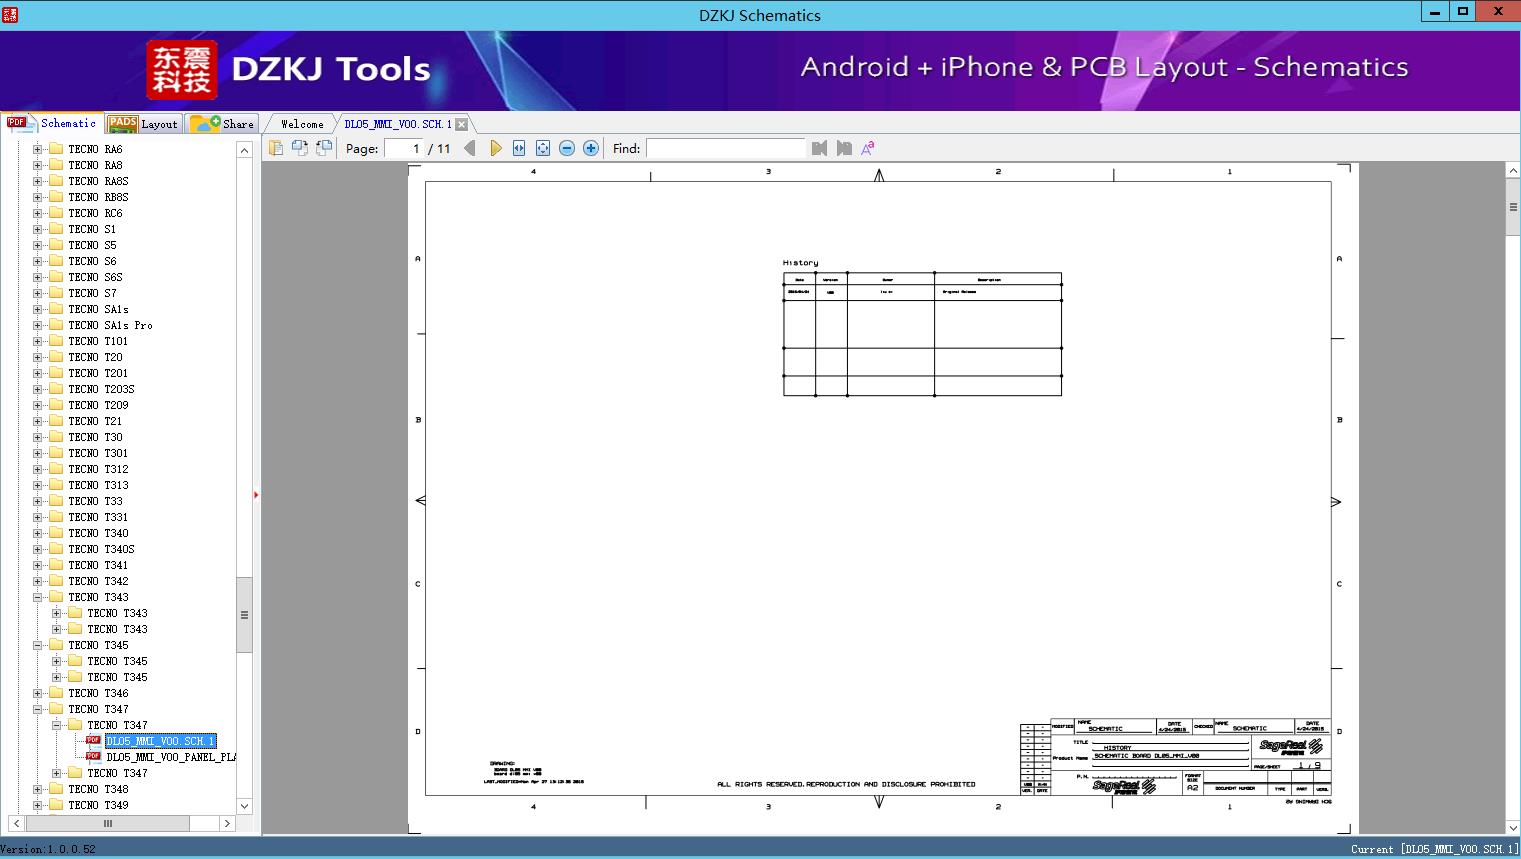Click the tree horizontal scroll right arrow
The height and width of the screenshot is (859, 1521).
[x=227, y=823]
